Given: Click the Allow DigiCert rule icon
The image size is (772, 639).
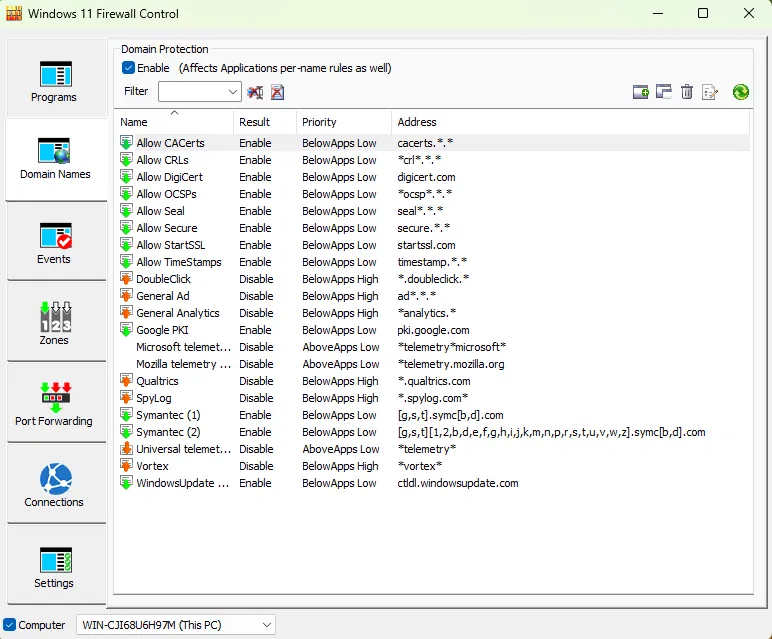Looking at the screenshot, I should (126, 177).
